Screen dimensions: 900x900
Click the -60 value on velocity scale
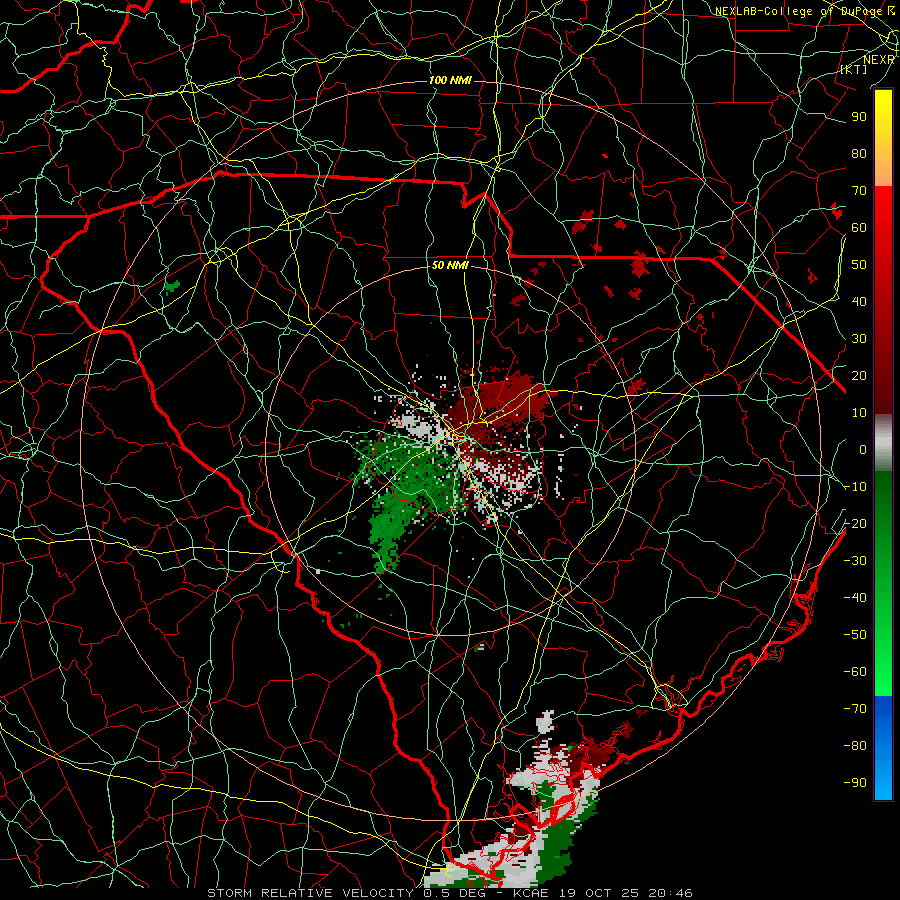[855, 672]
